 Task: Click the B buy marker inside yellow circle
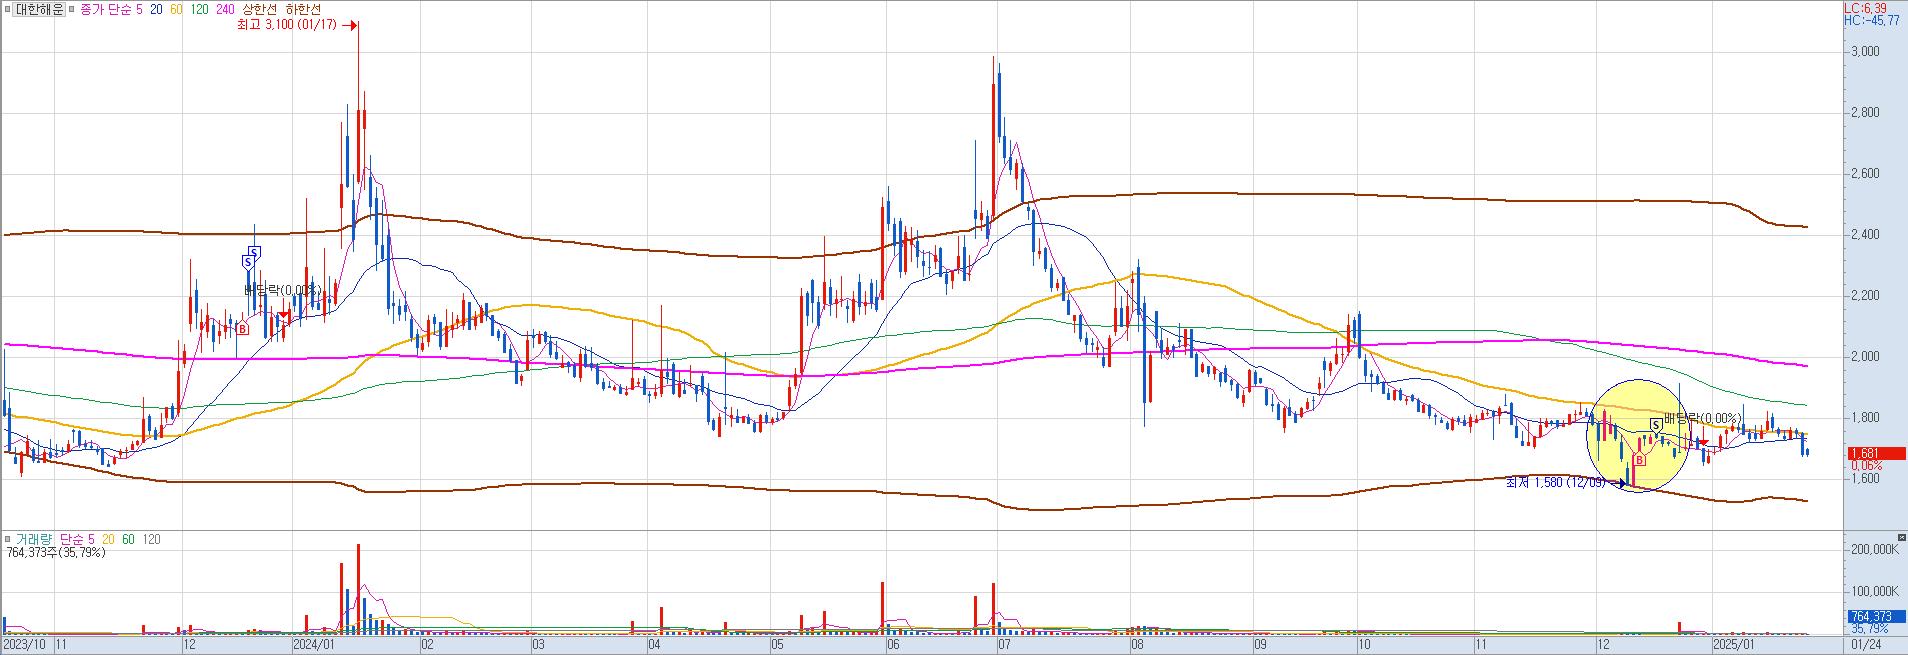click(1640, 460)
